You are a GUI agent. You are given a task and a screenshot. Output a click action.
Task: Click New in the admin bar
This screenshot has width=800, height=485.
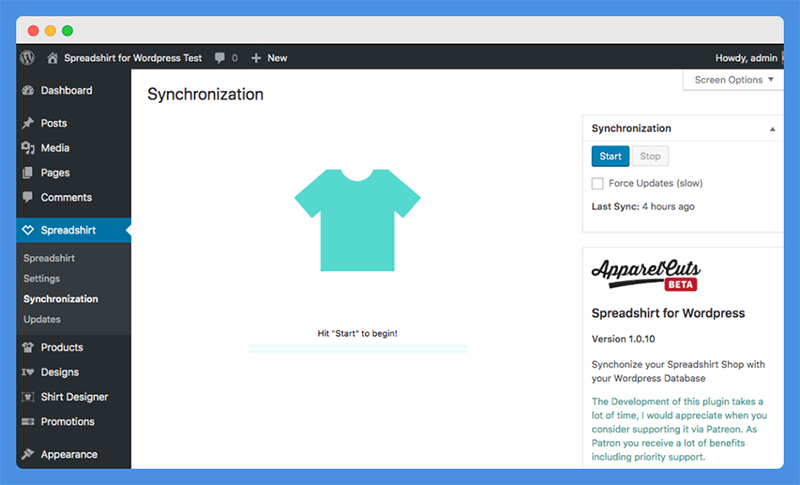click(277, 58)
